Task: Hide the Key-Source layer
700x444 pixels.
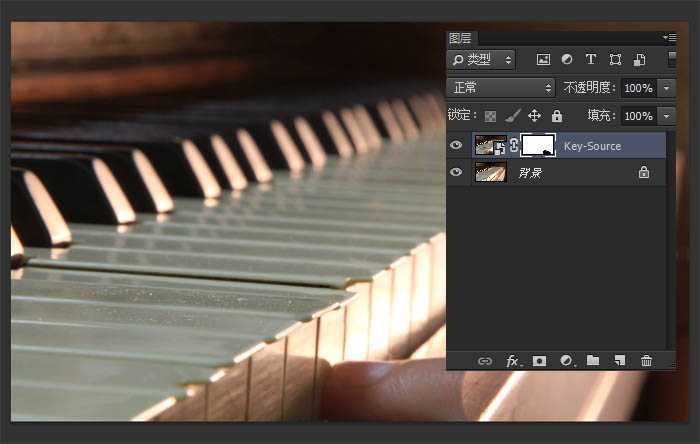Action: [456, 145]
